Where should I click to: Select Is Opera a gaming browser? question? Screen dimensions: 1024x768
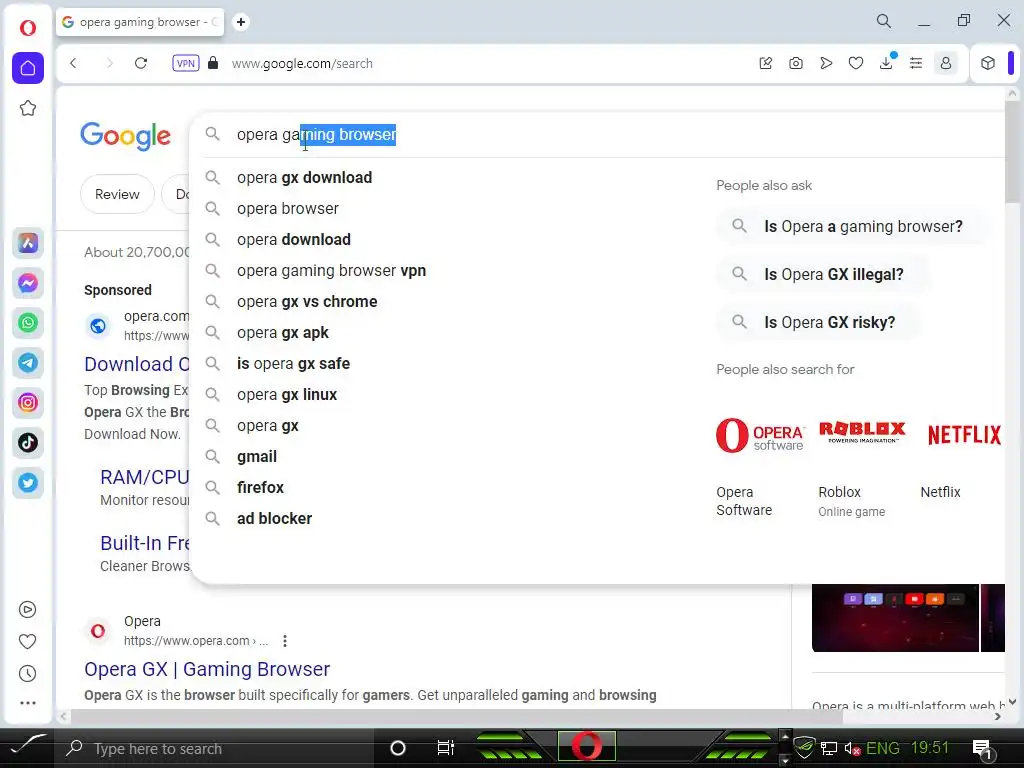[x=852, y=227]
